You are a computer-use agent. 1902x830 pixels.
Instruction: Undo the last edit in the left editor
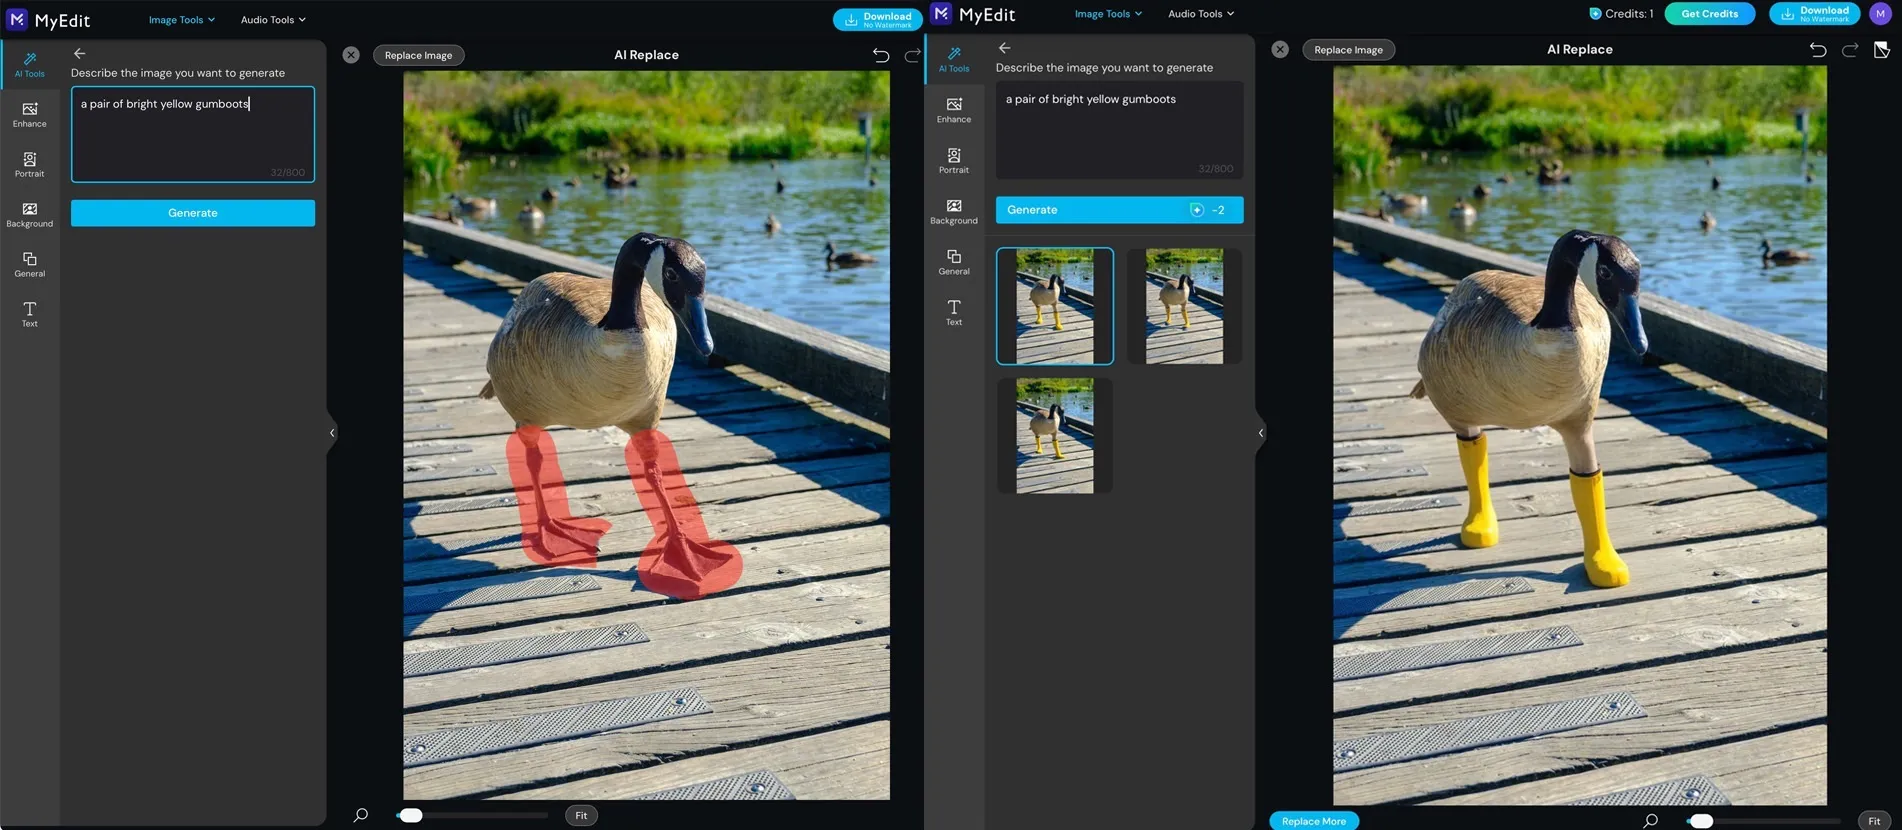[880, 55]
